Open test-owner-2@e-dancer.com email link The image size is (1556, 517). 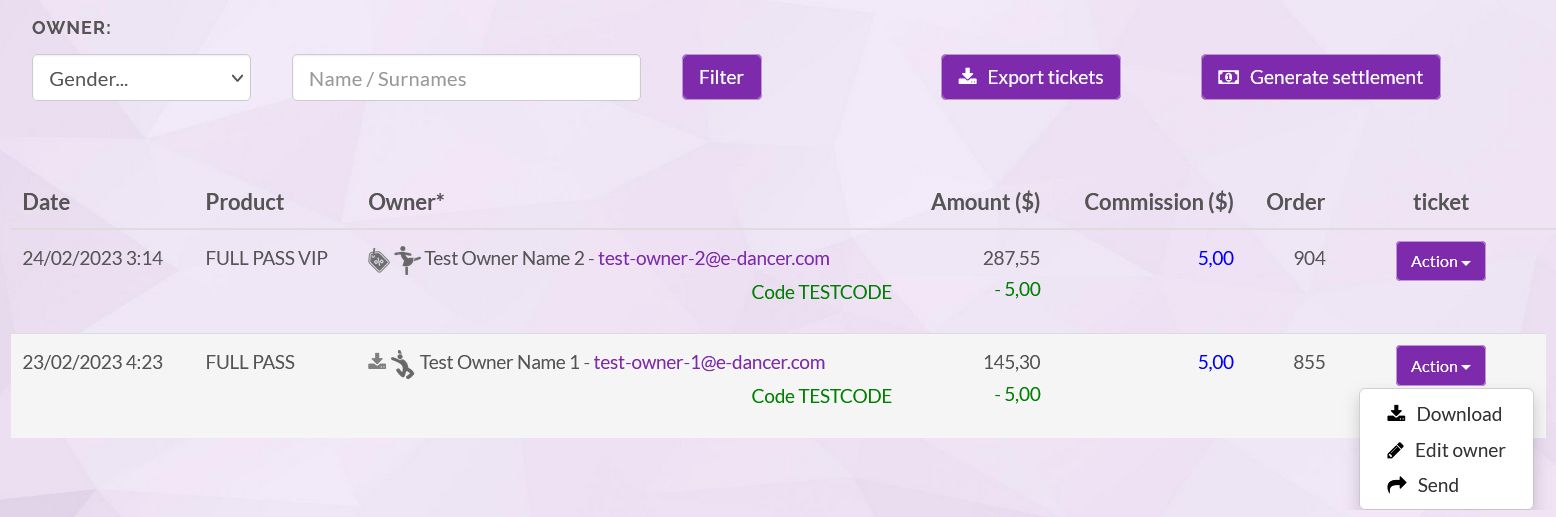pos(714,258)
